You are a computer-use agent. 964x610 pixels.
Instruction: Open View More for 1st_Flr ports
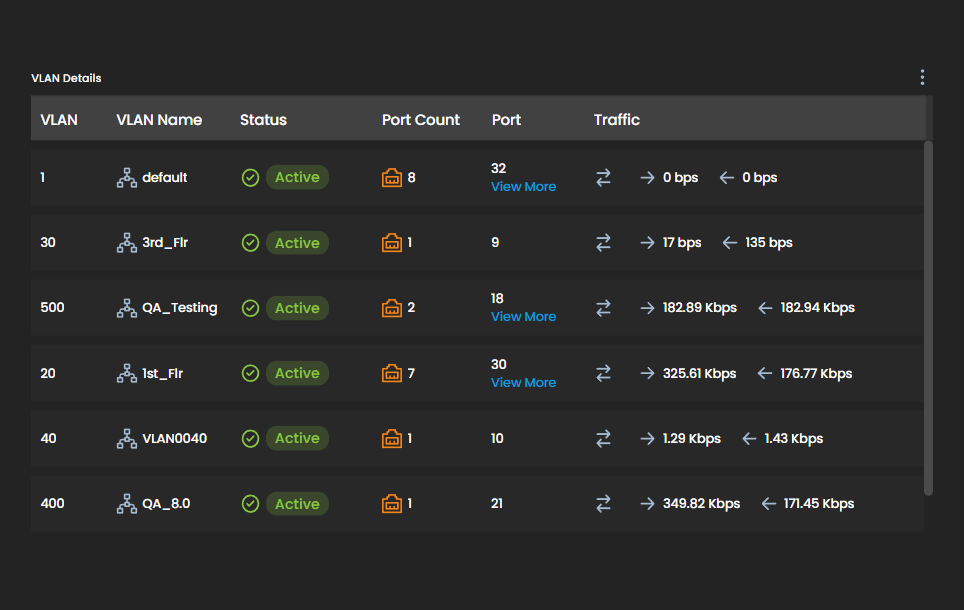pos(523,382)
